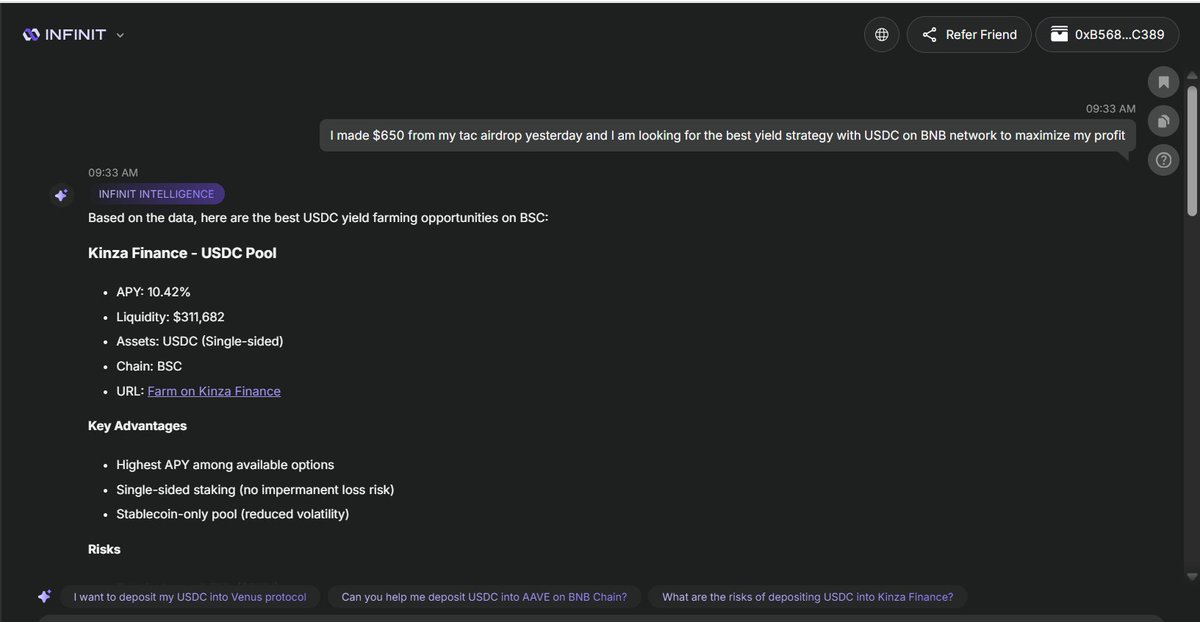Click the APY: 10.42% line
1200x622 pixels.
tap(153, 292)
